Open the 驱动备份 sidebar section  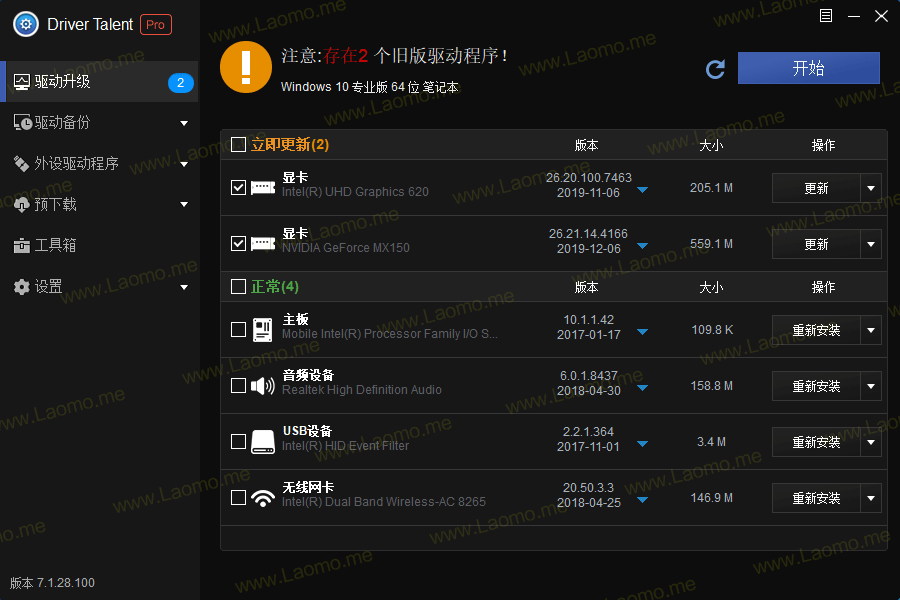99,122
